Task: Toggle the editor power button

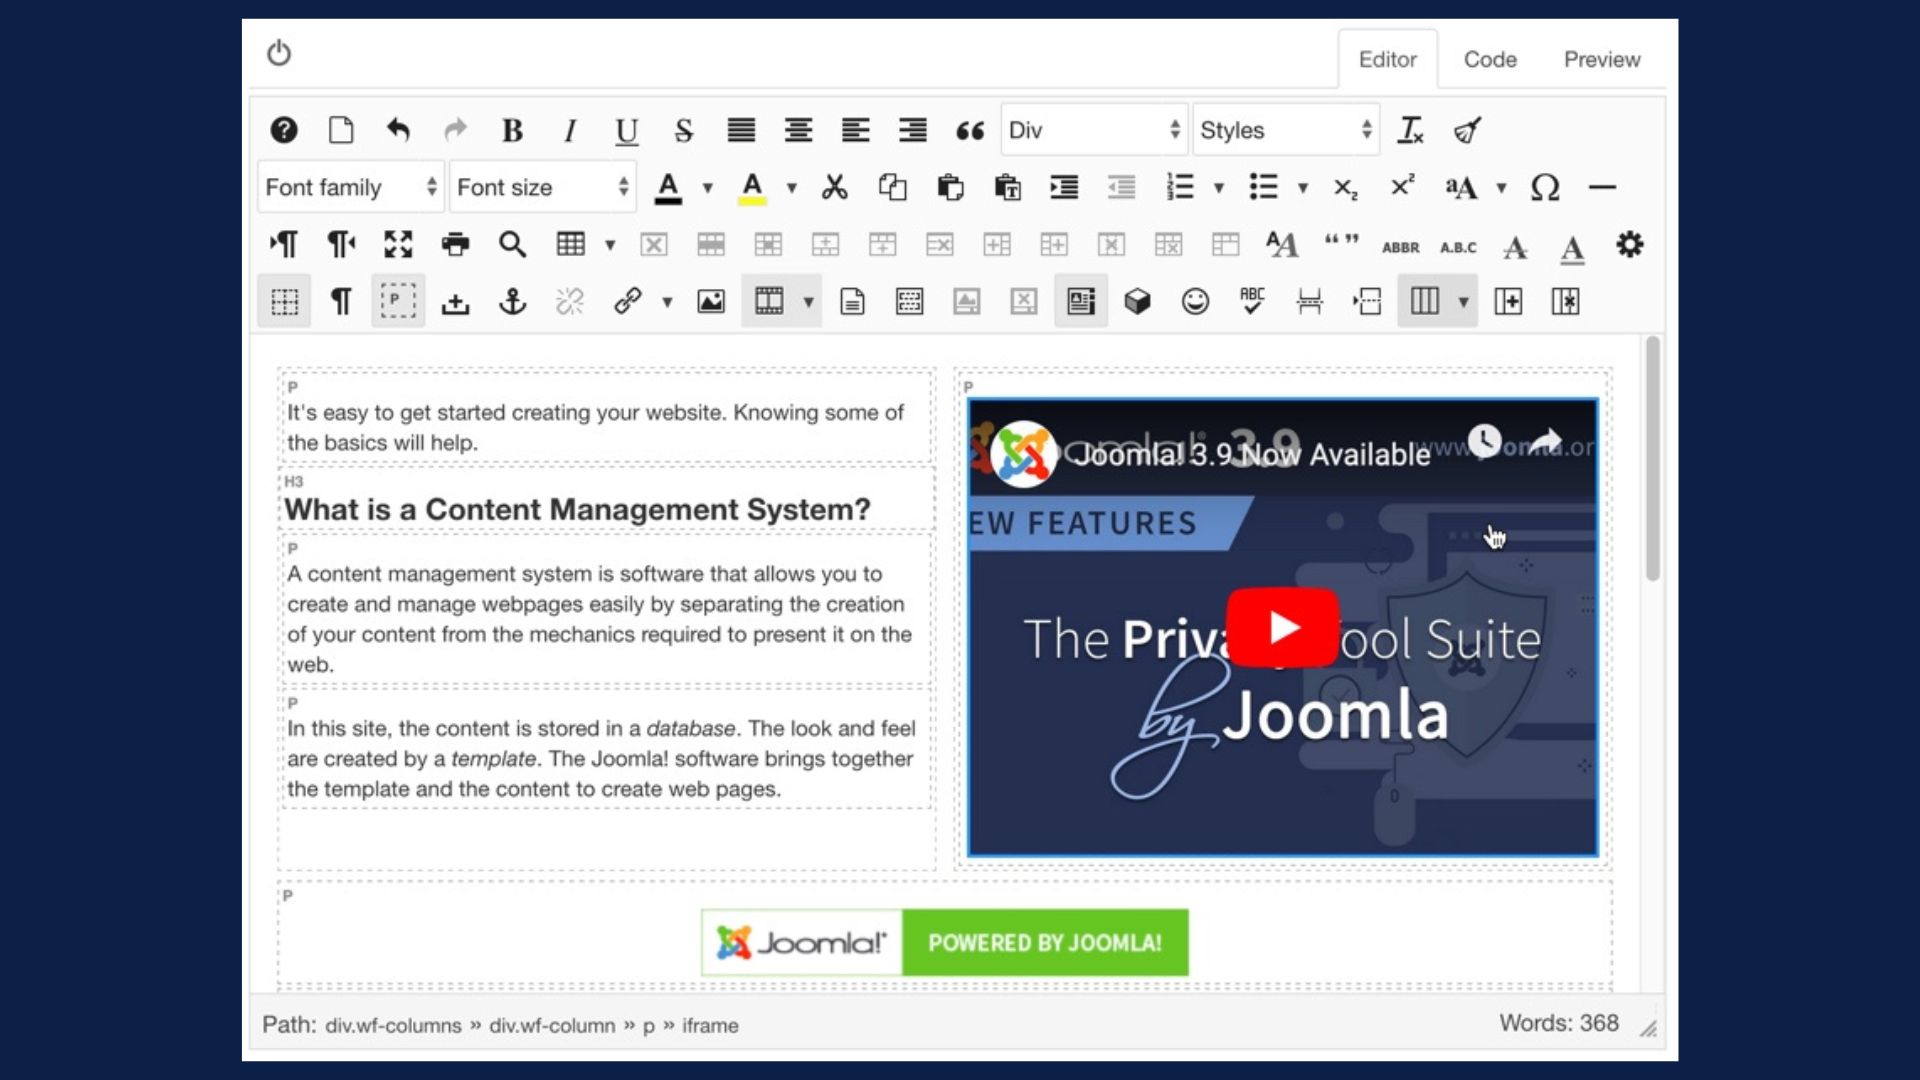Action: click(279, 53)
